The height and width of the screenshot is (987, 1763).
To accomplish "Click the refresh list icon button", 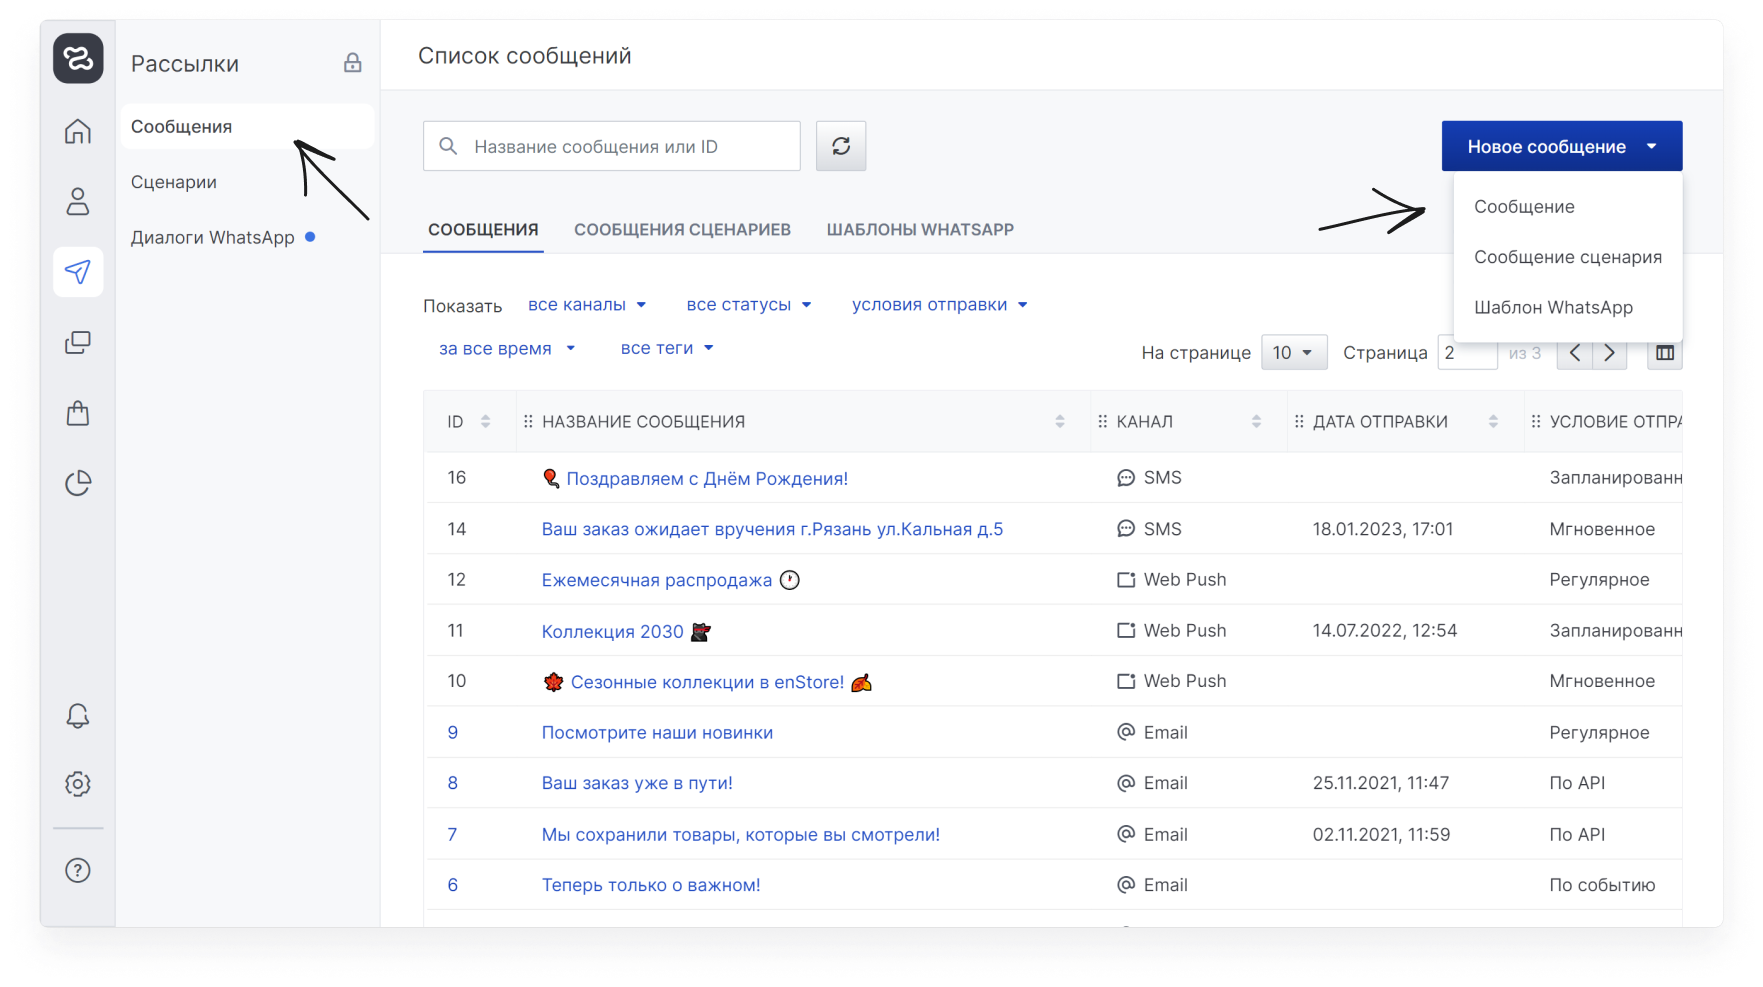I will tap(841, 146).
